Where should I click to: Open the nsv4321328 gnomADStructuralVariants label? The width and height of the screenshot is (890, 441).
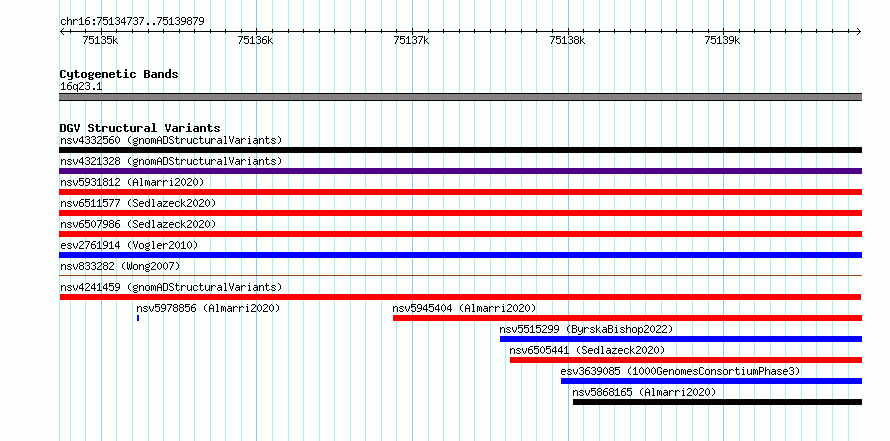tap(171, 161)
